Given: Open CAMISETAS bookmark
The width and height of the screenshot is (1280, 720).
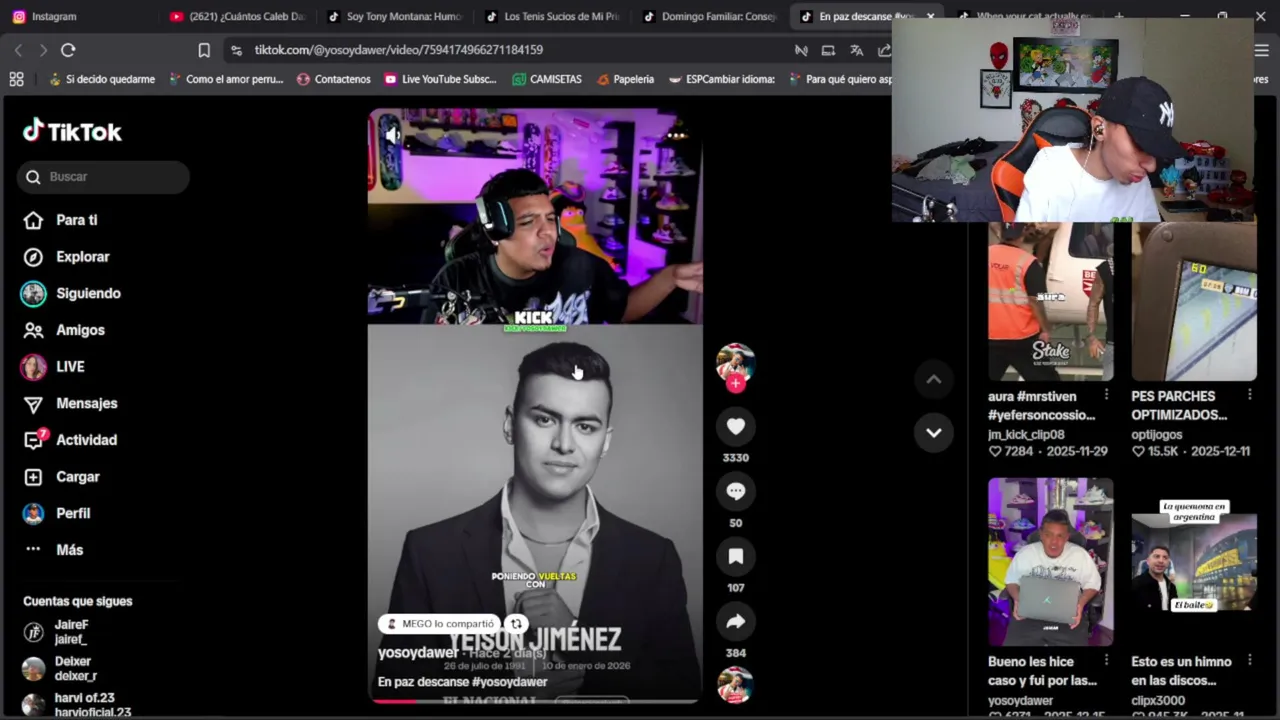Looking at the screenshot, I should [x=546, y=79].
